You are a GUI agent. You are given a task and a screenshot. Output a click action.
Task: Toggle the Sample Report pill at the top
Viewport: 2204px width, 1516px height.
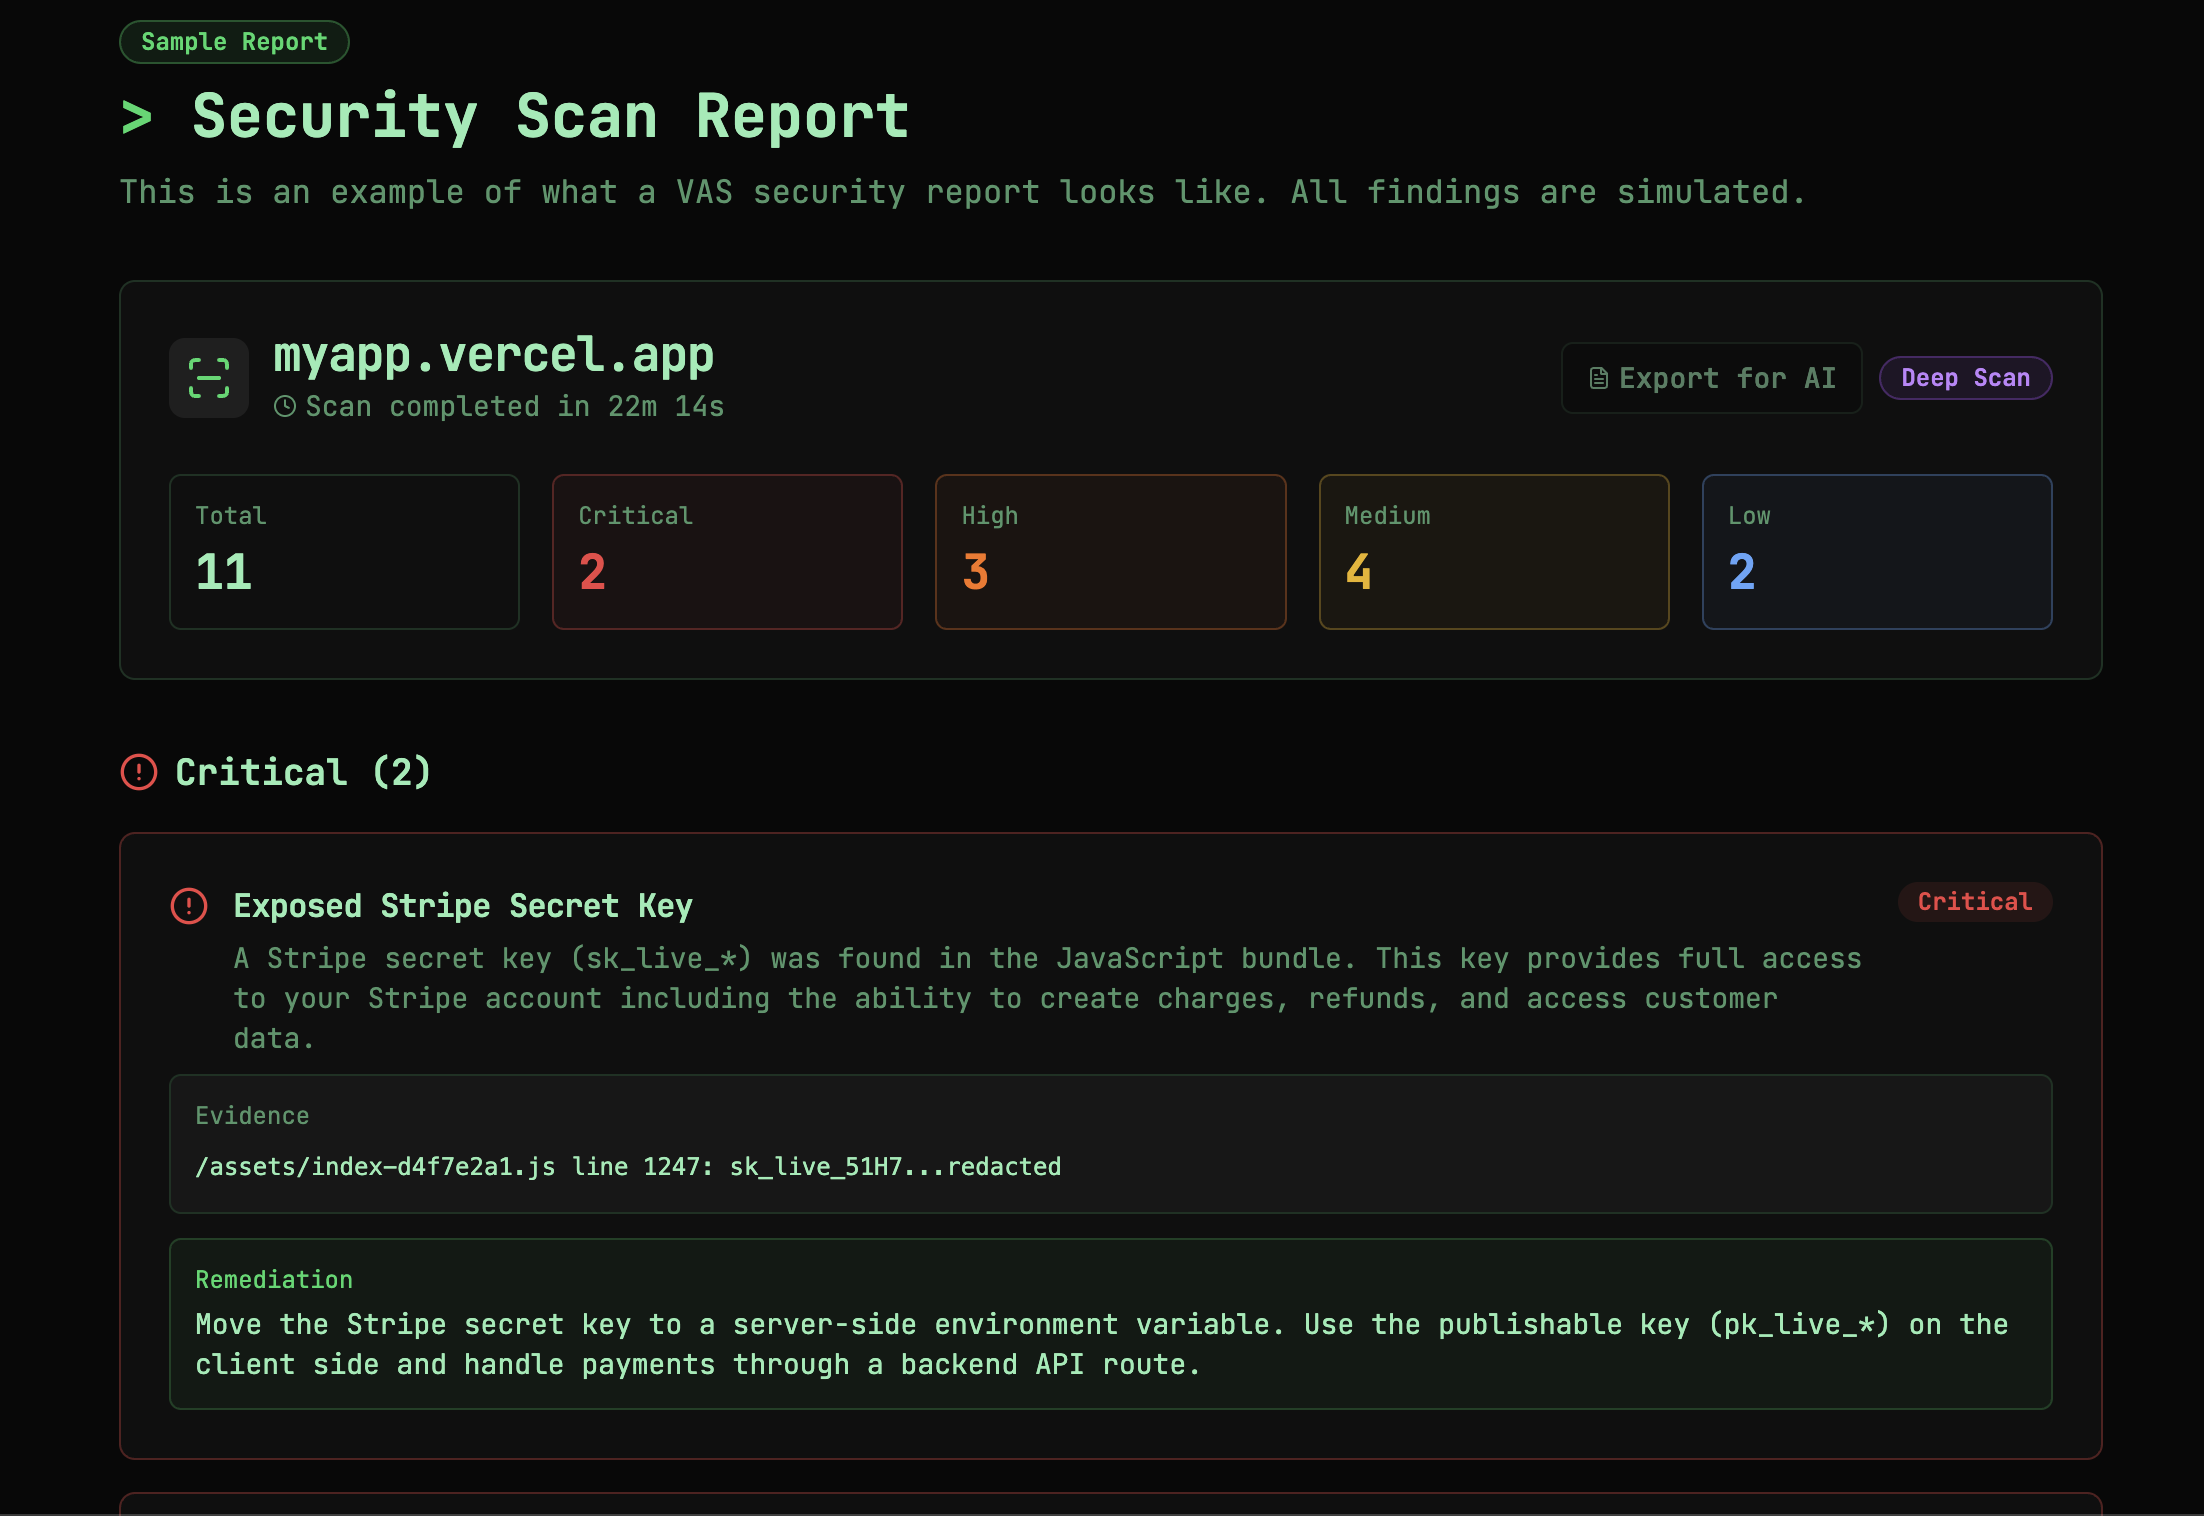(234, 41)
